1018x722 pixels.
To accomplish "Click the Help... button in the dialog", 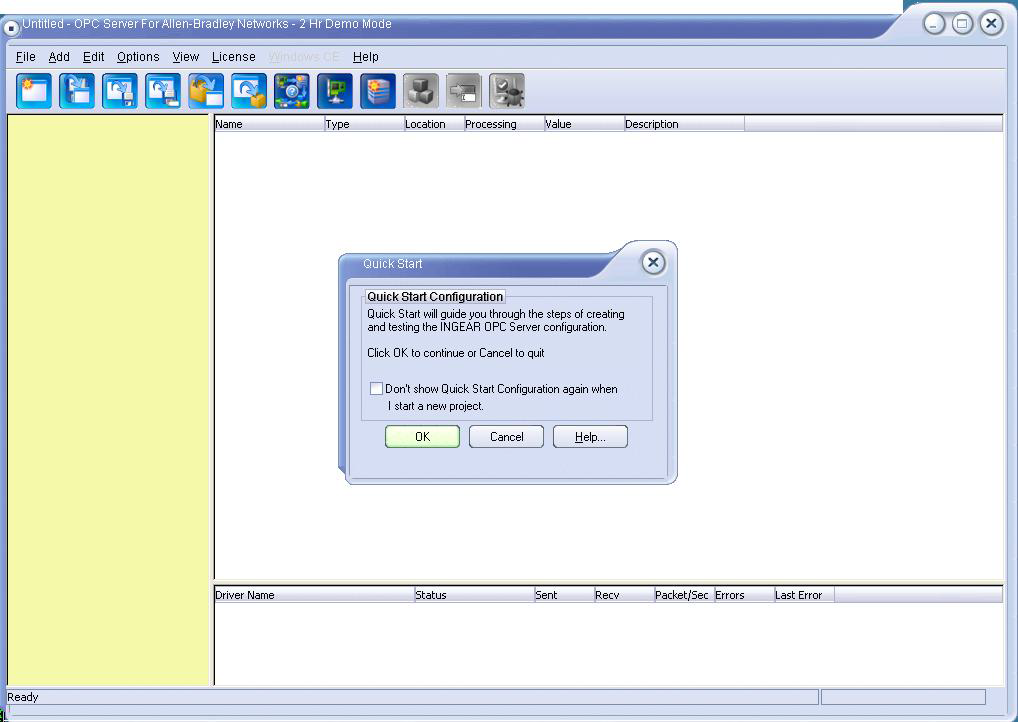I will 590,436.
